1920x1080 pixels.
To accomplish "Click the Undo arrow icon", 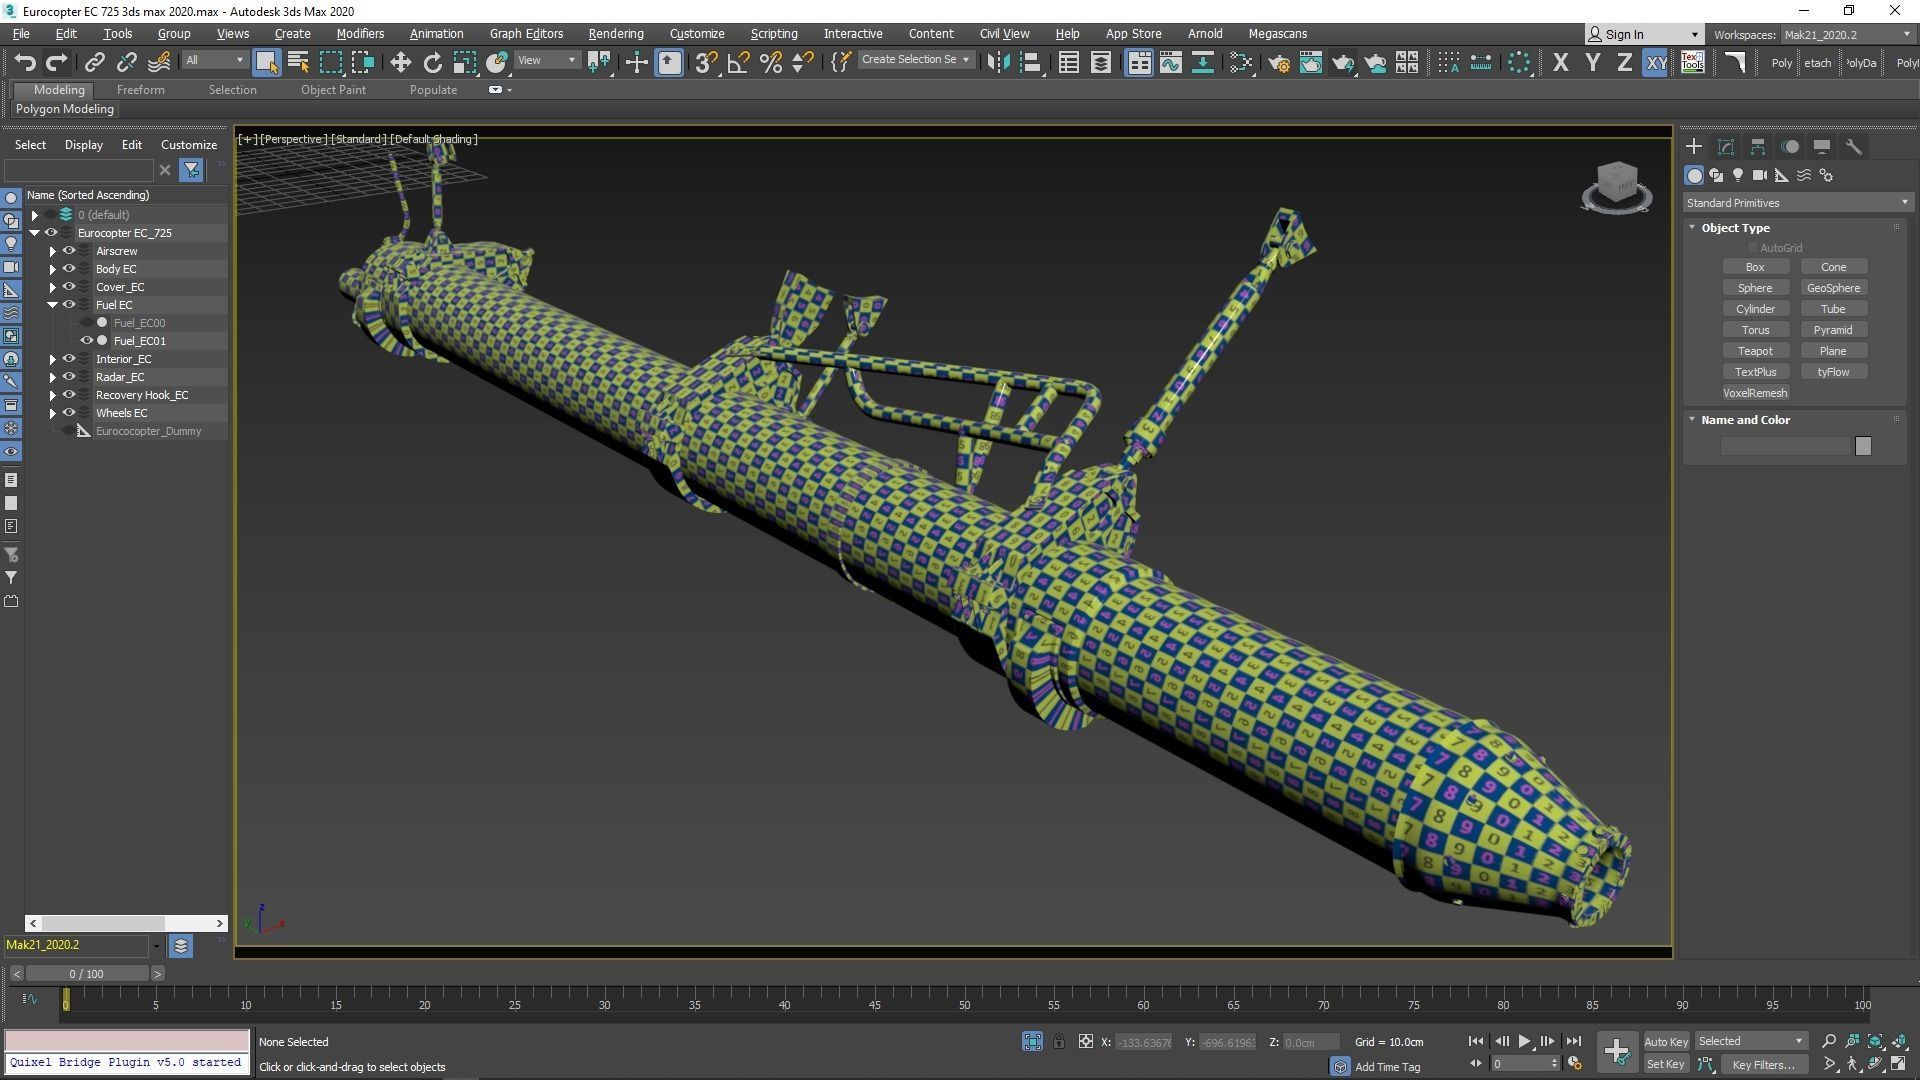I will coord(25,62).
